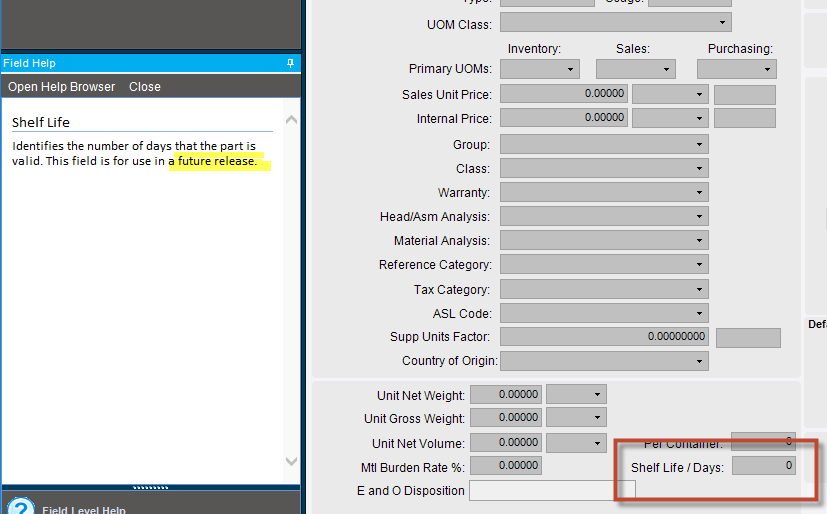827x514 pixels.
Task: Open the Purchasing primary UOM dropdown
Action: [x=767, y=69]
